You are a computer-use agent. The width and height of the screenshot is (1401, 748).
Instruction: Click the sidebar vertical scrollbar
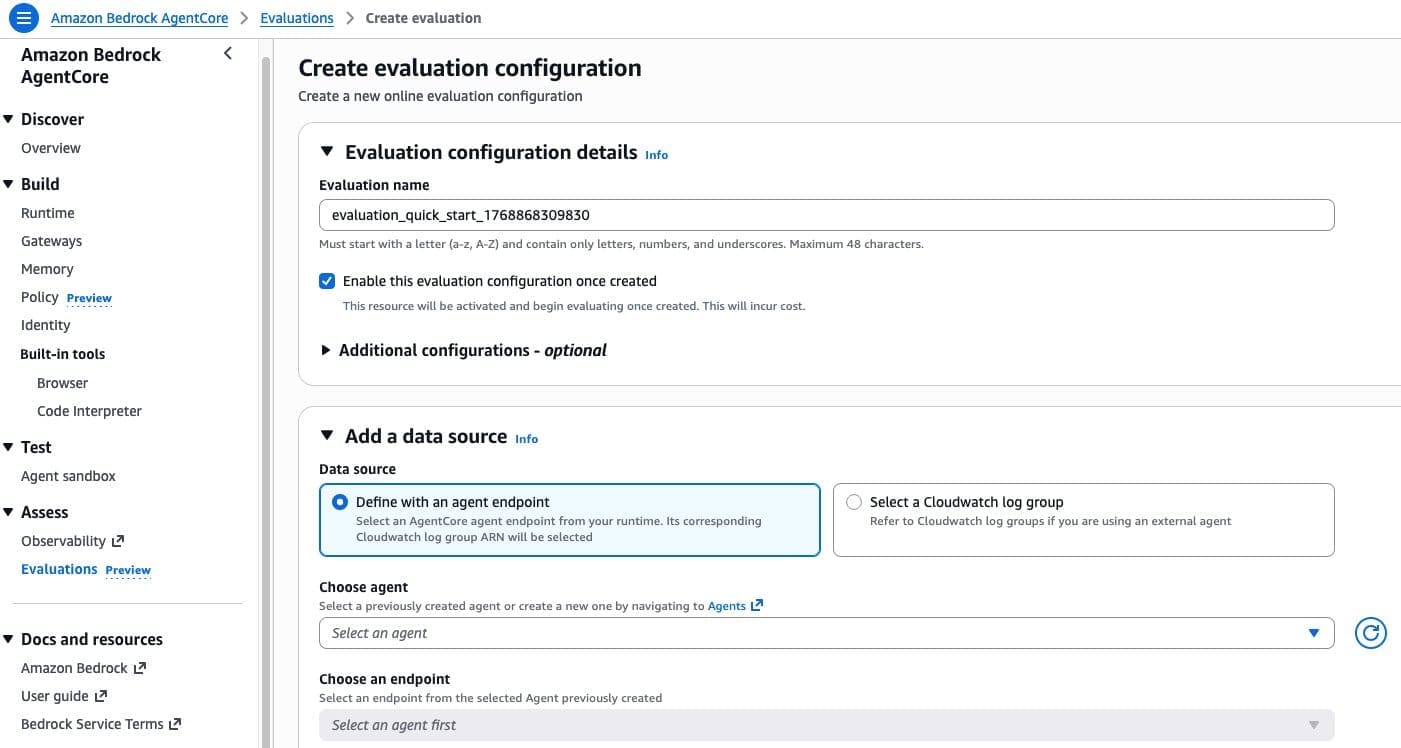coord(266,400)
